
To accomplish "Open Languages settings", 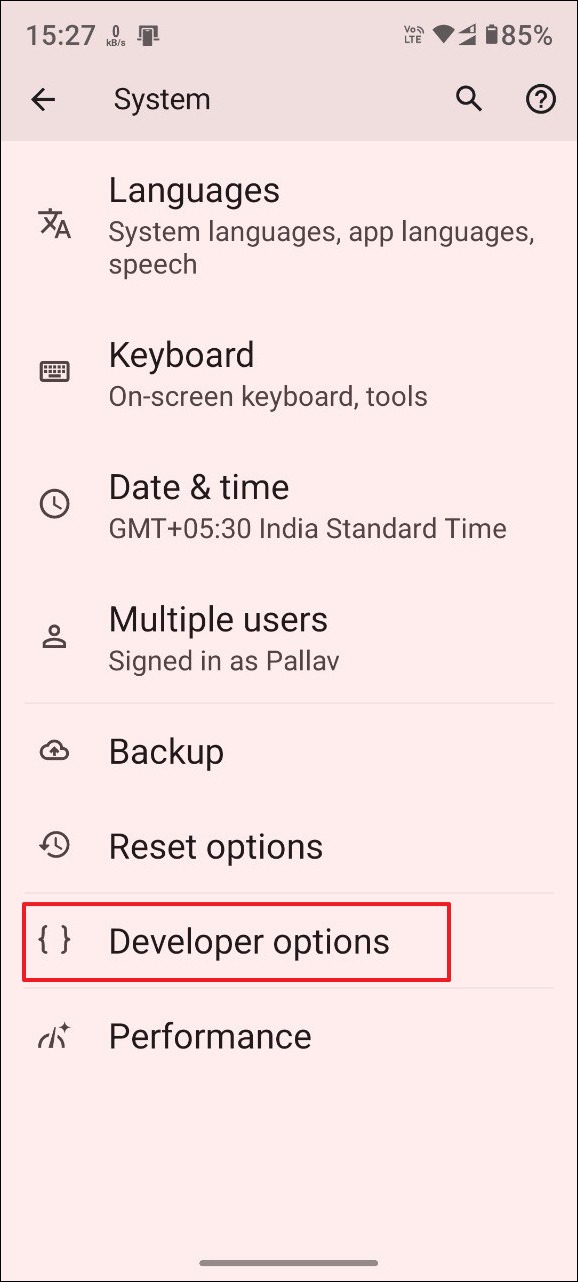I will tap(289, 224).
